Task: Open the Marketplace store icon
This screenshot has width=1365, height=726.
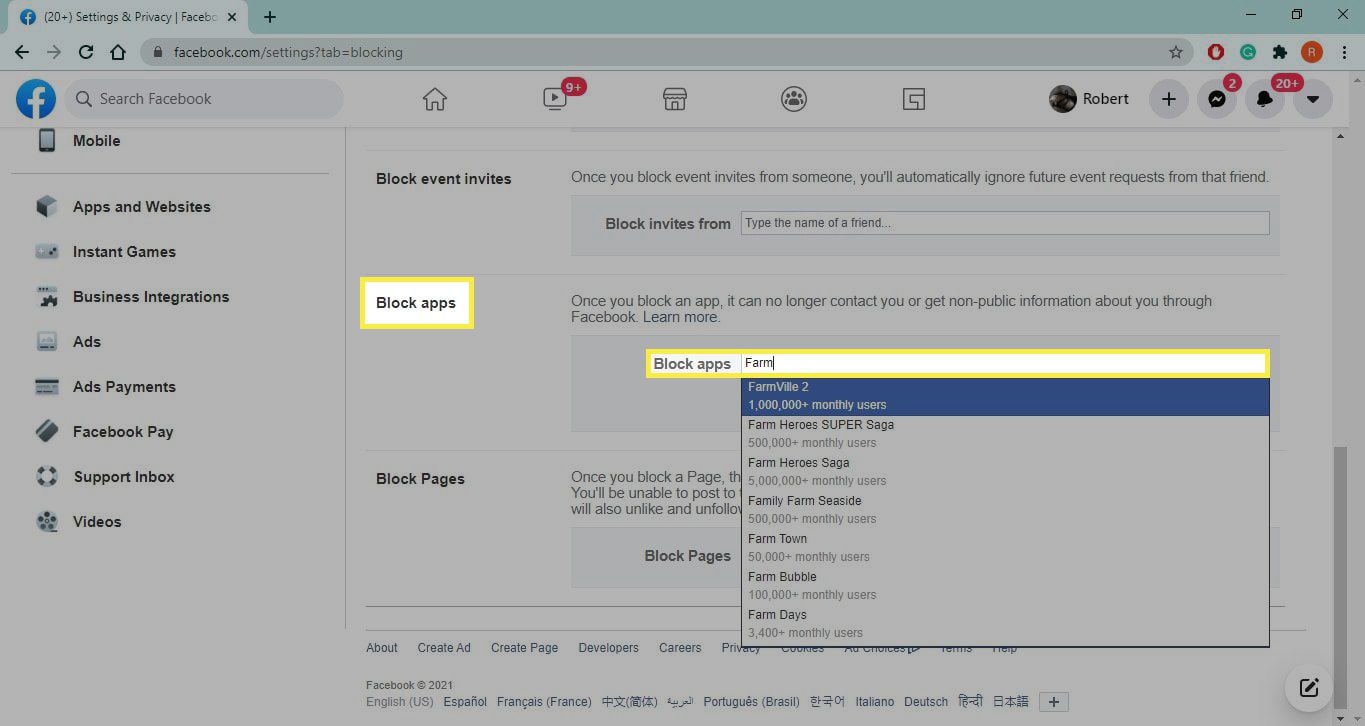Action: click(675, 99)
